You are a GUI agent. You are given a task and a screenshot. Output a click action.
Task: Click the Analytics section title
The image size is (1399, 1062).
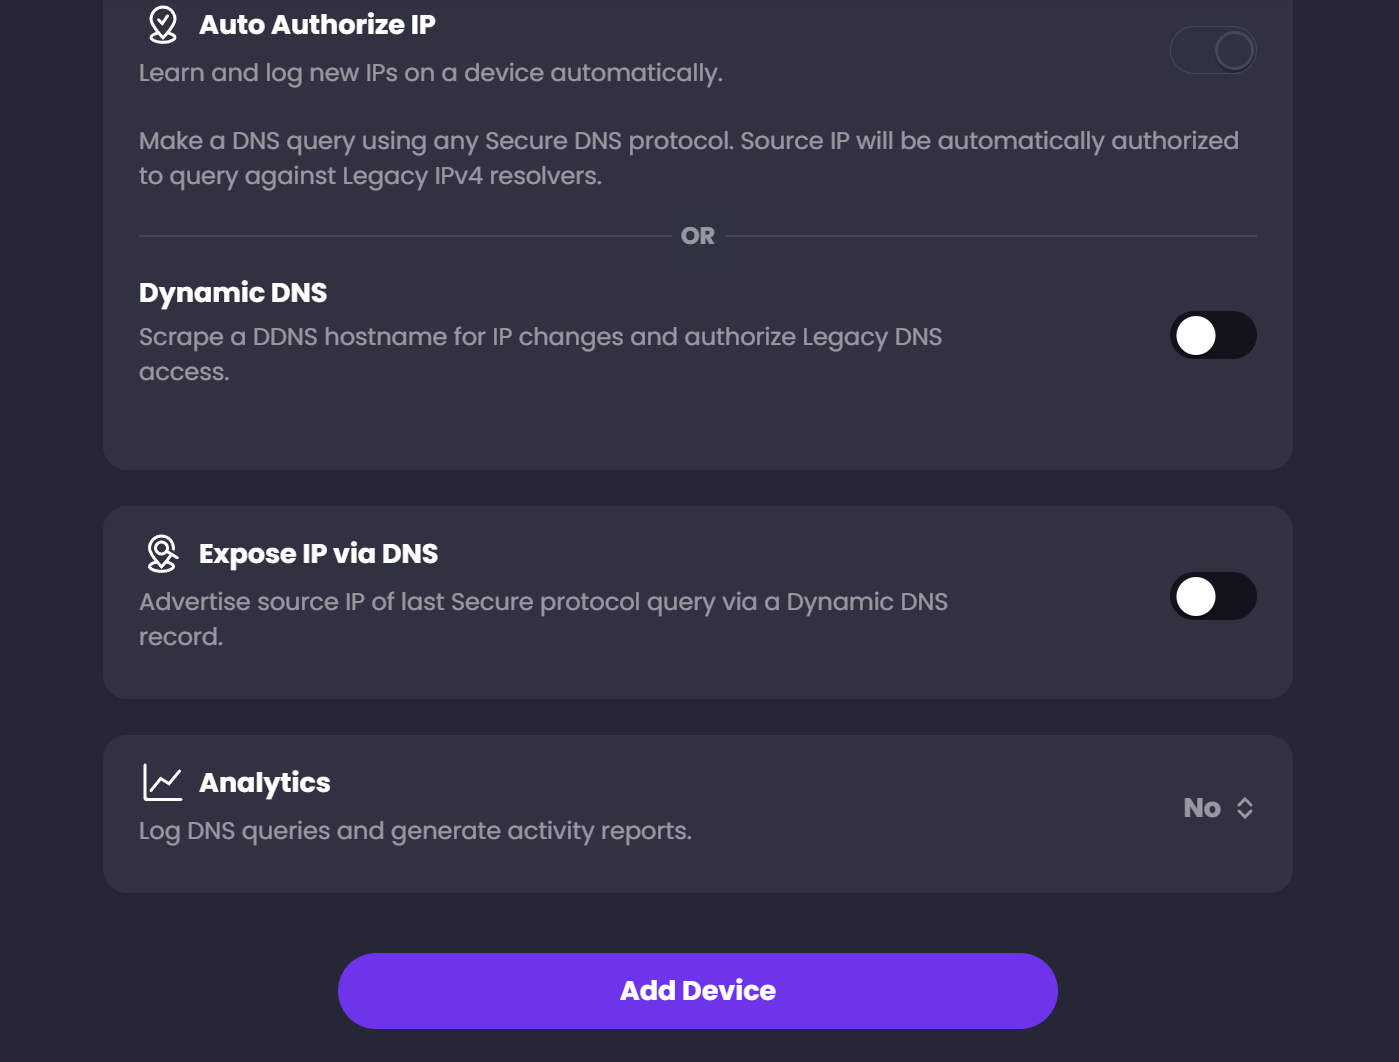265,782
